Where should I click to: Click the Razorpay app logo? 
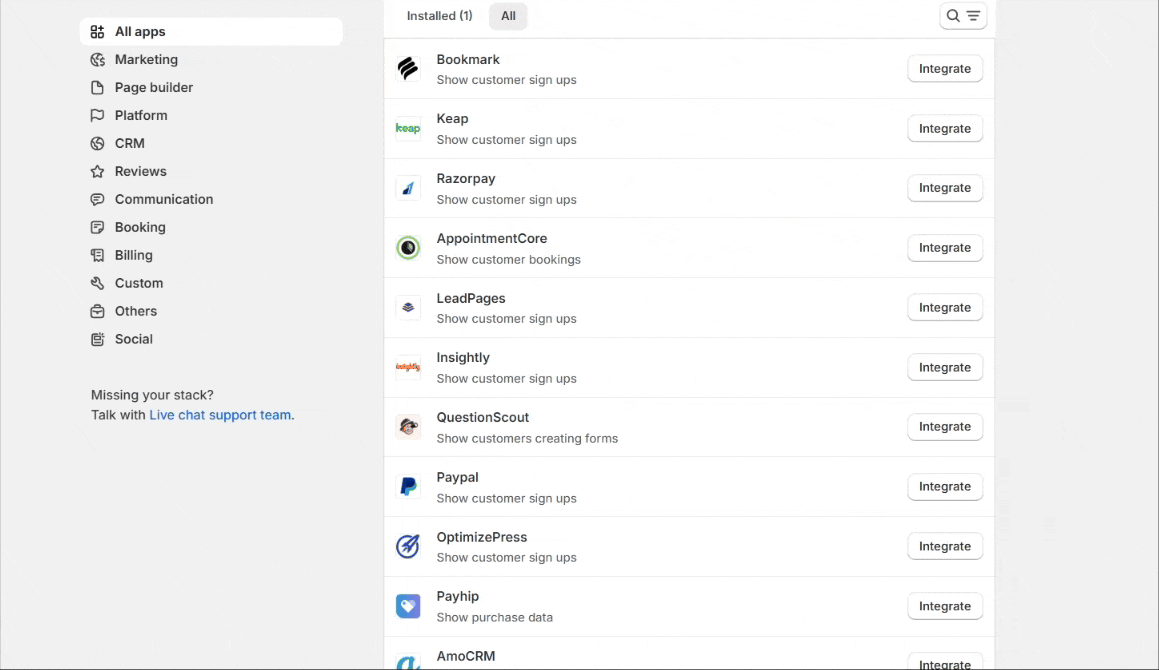pyautogui.click(x=408, y=188)
